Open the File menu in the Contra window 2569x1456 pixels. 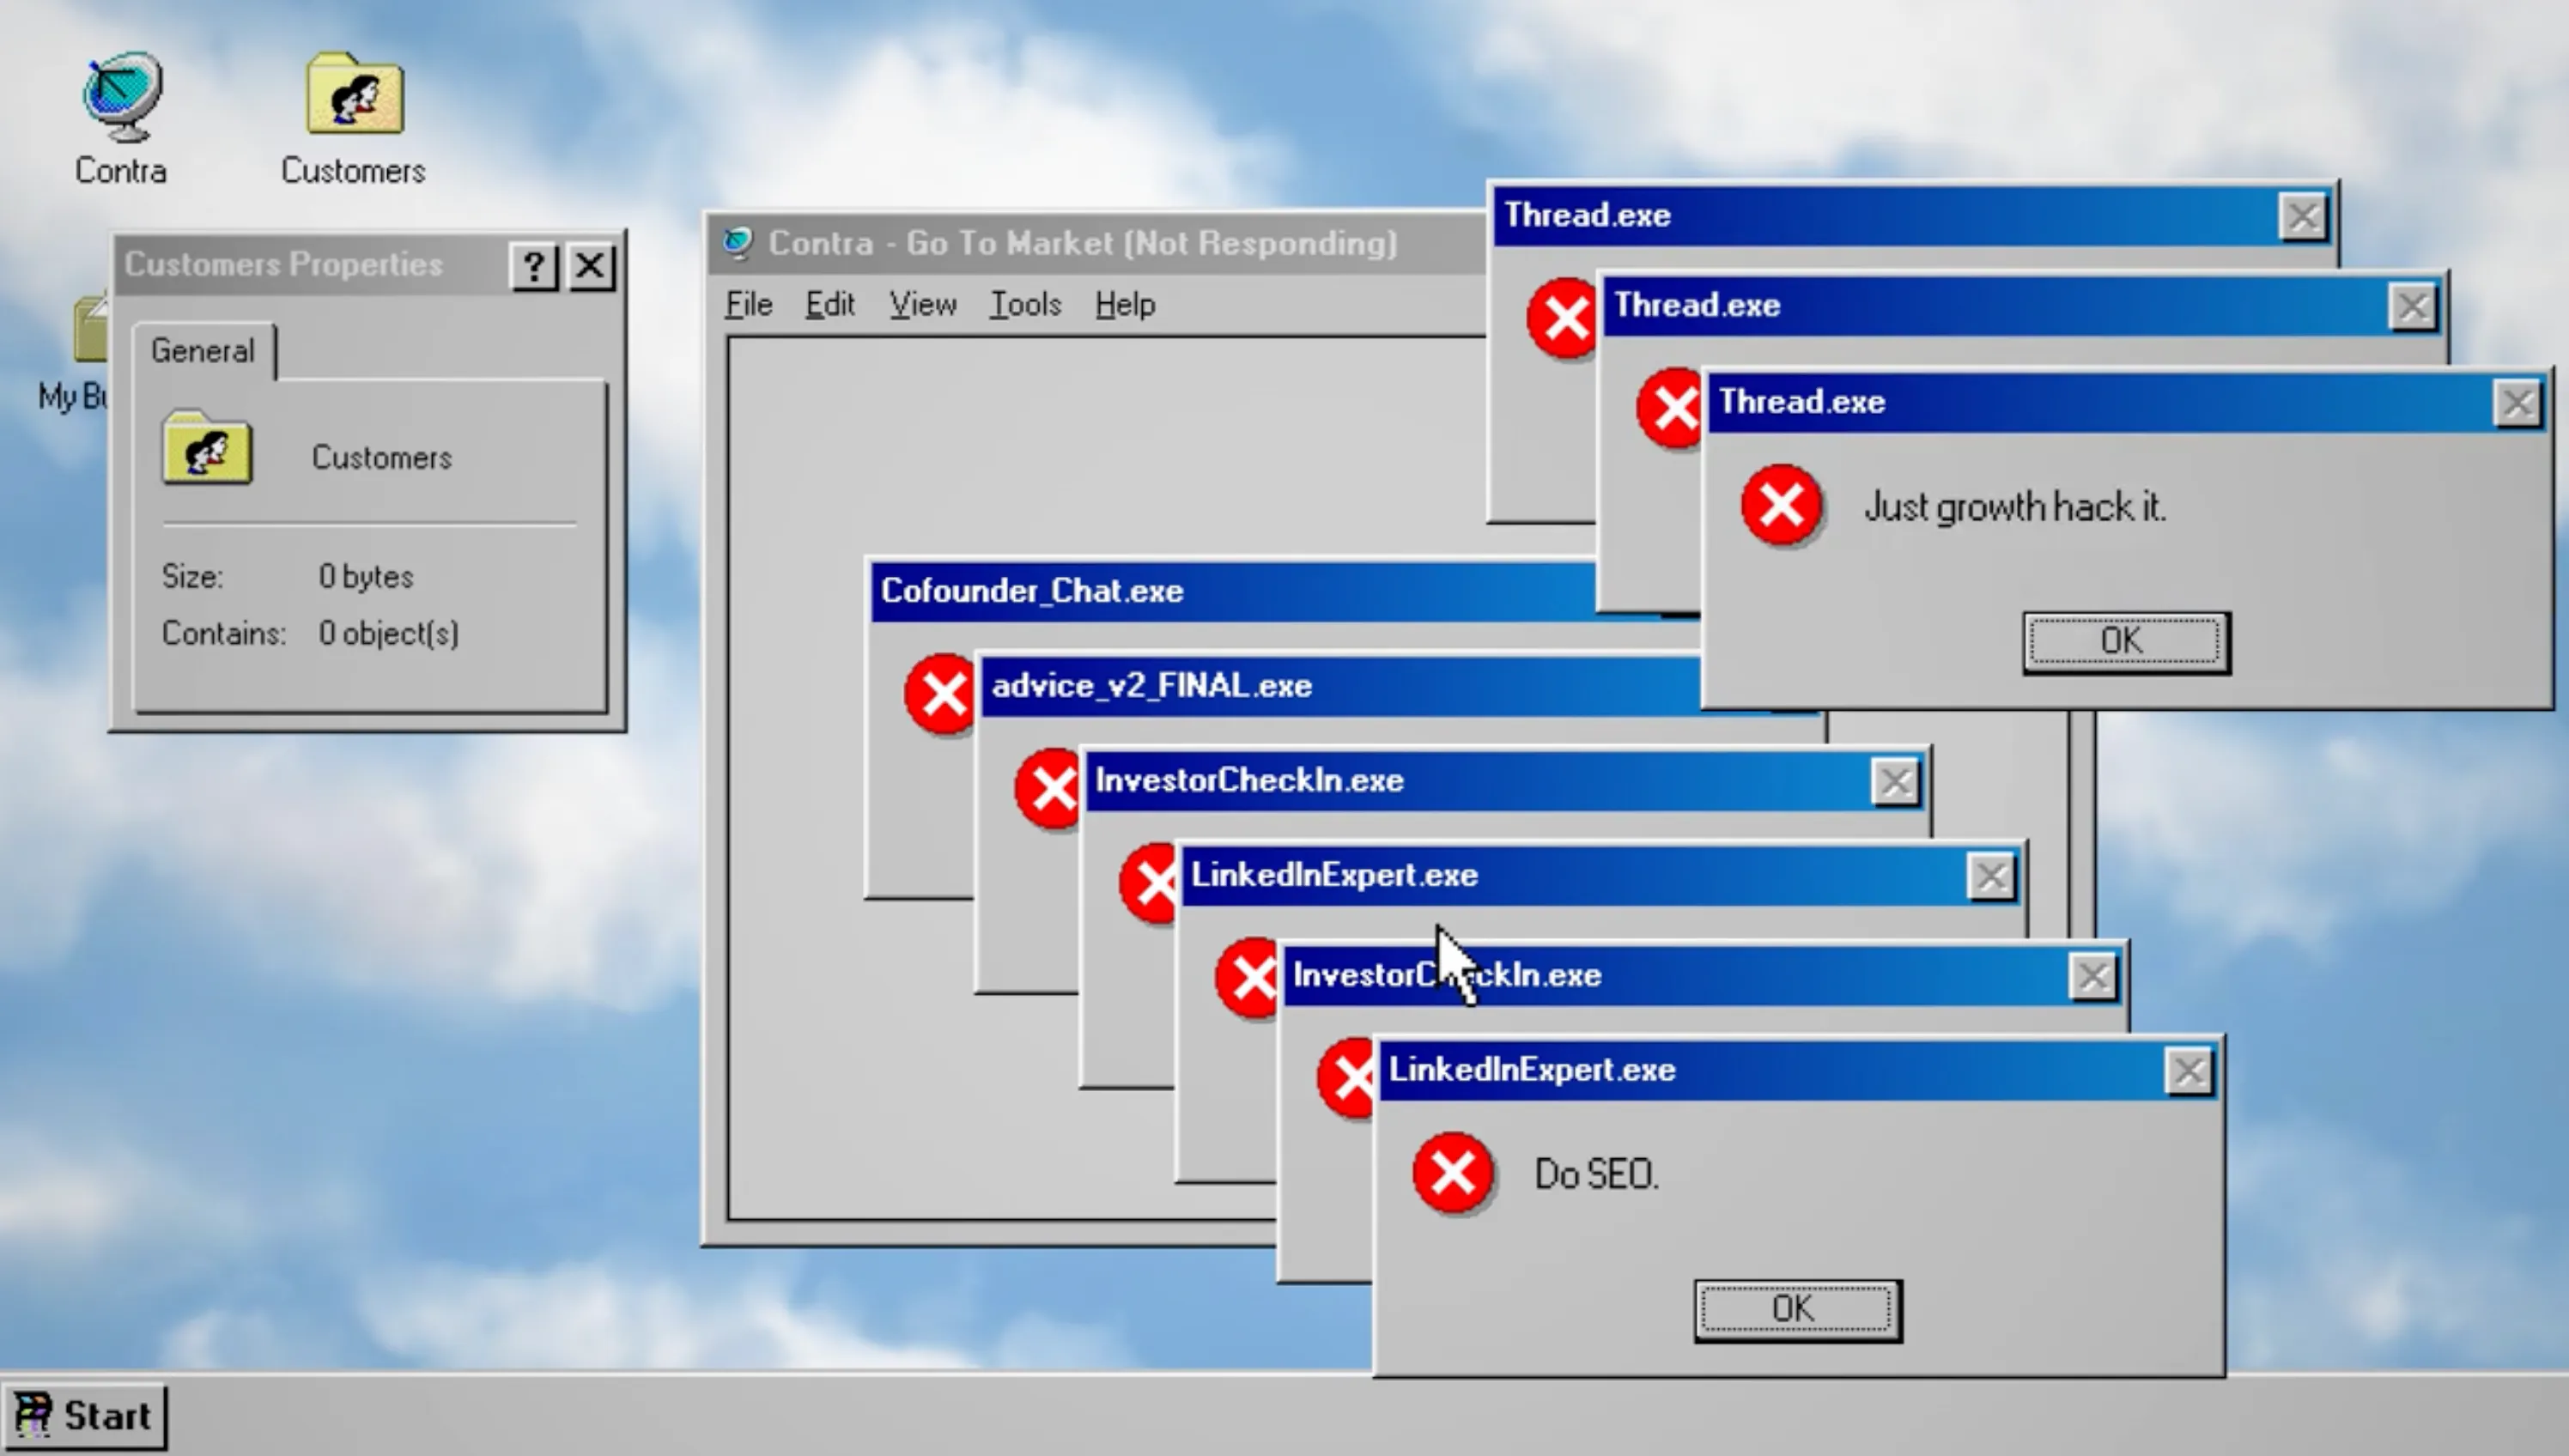748,304
